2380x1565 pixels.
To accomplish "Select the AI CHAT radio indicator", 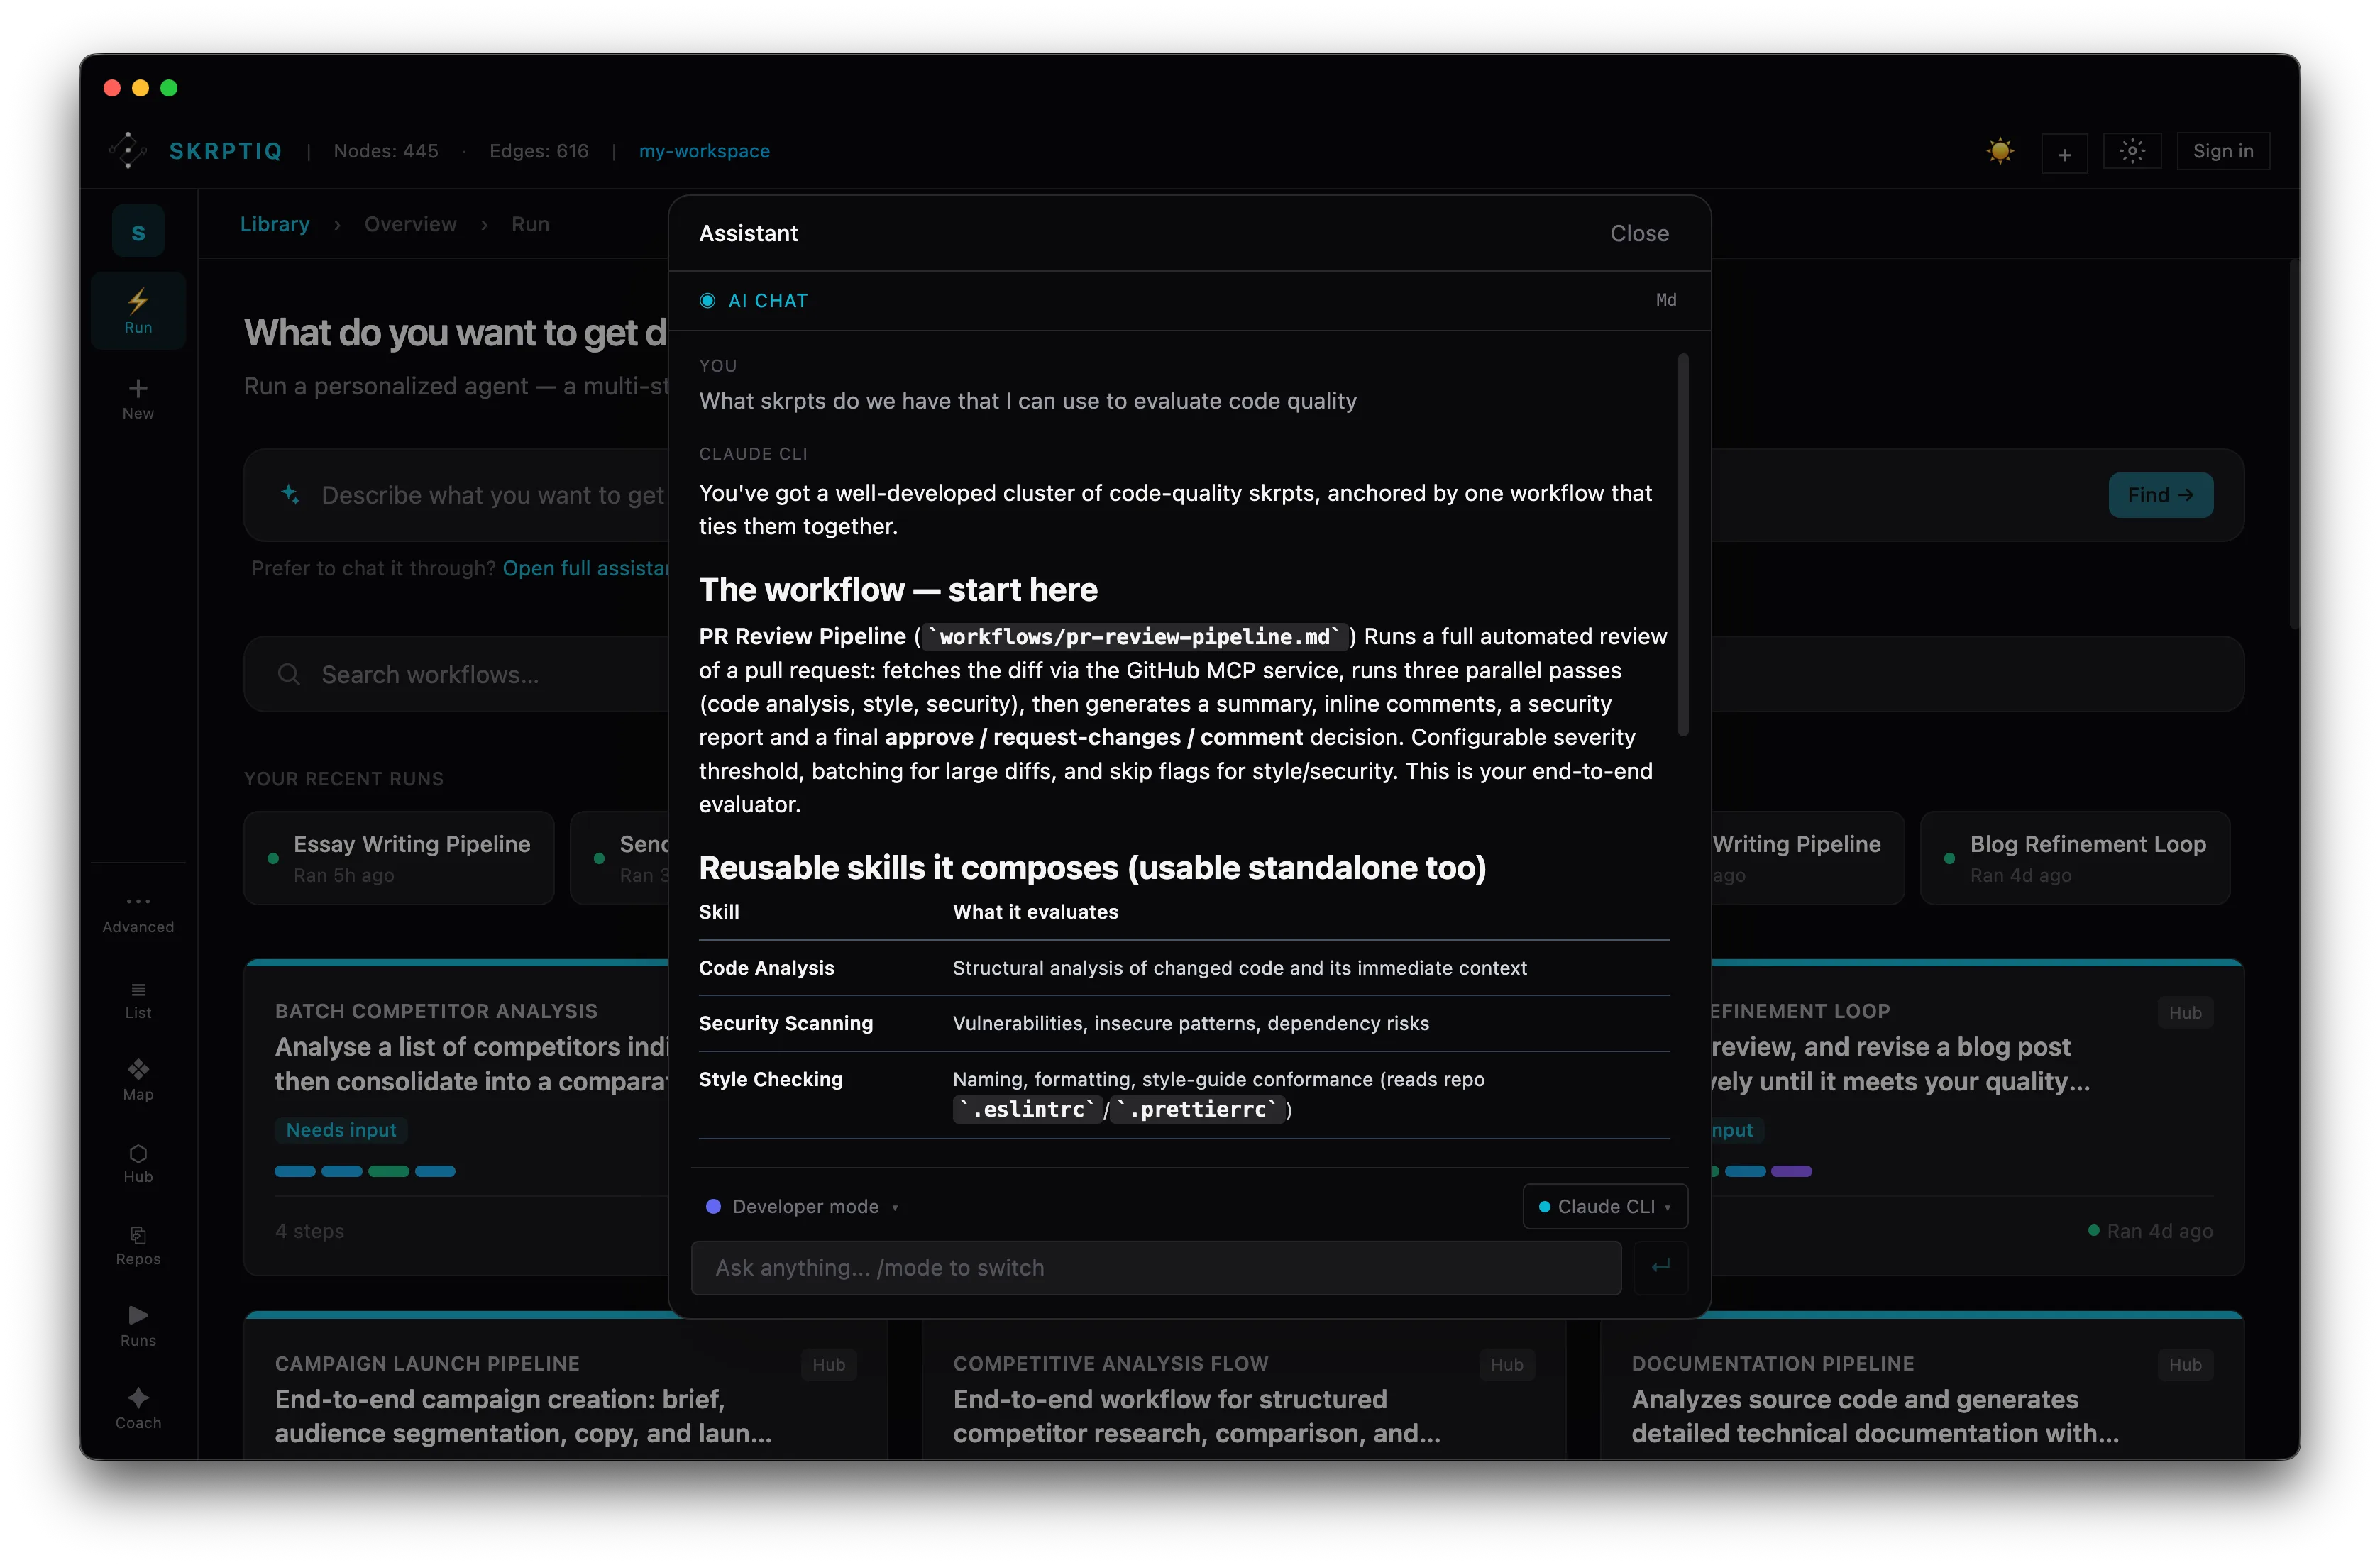I will pos(707,300).
